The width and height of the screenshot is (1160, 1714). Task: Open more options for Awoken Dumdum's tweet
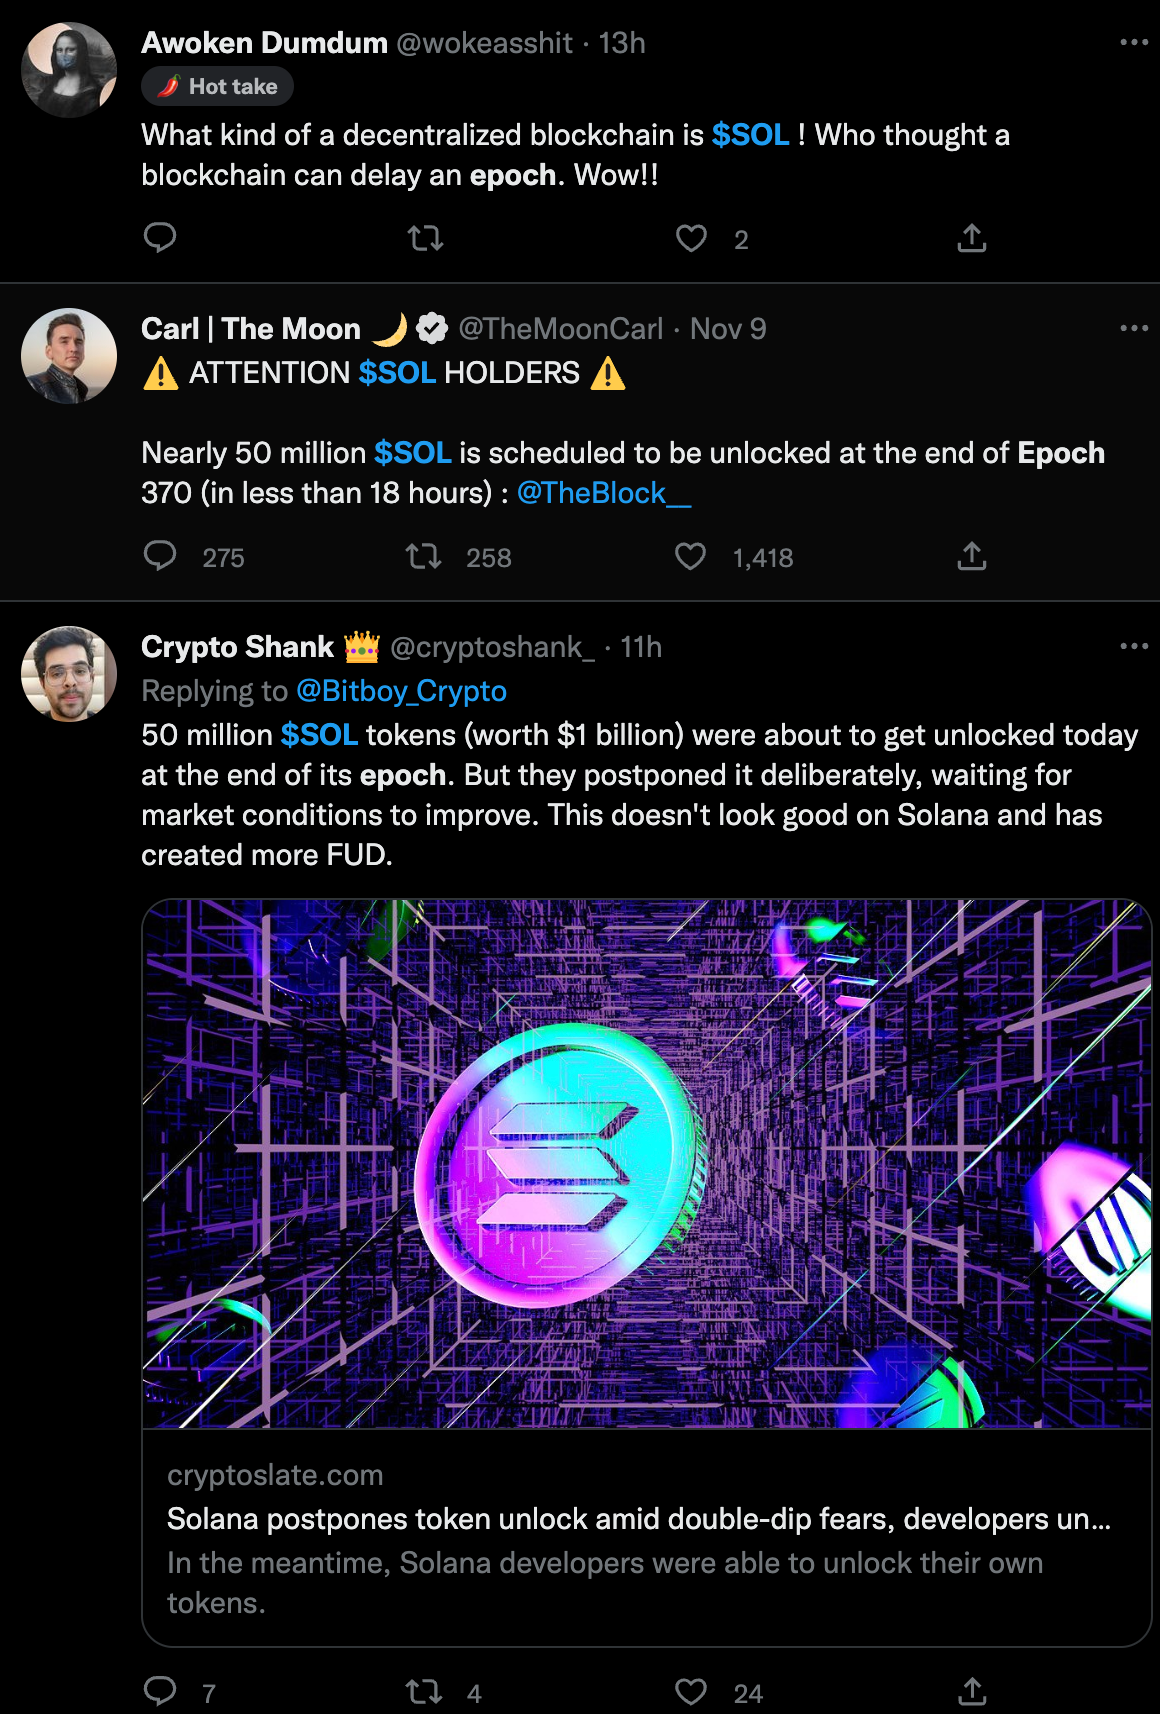(1134, 42)
